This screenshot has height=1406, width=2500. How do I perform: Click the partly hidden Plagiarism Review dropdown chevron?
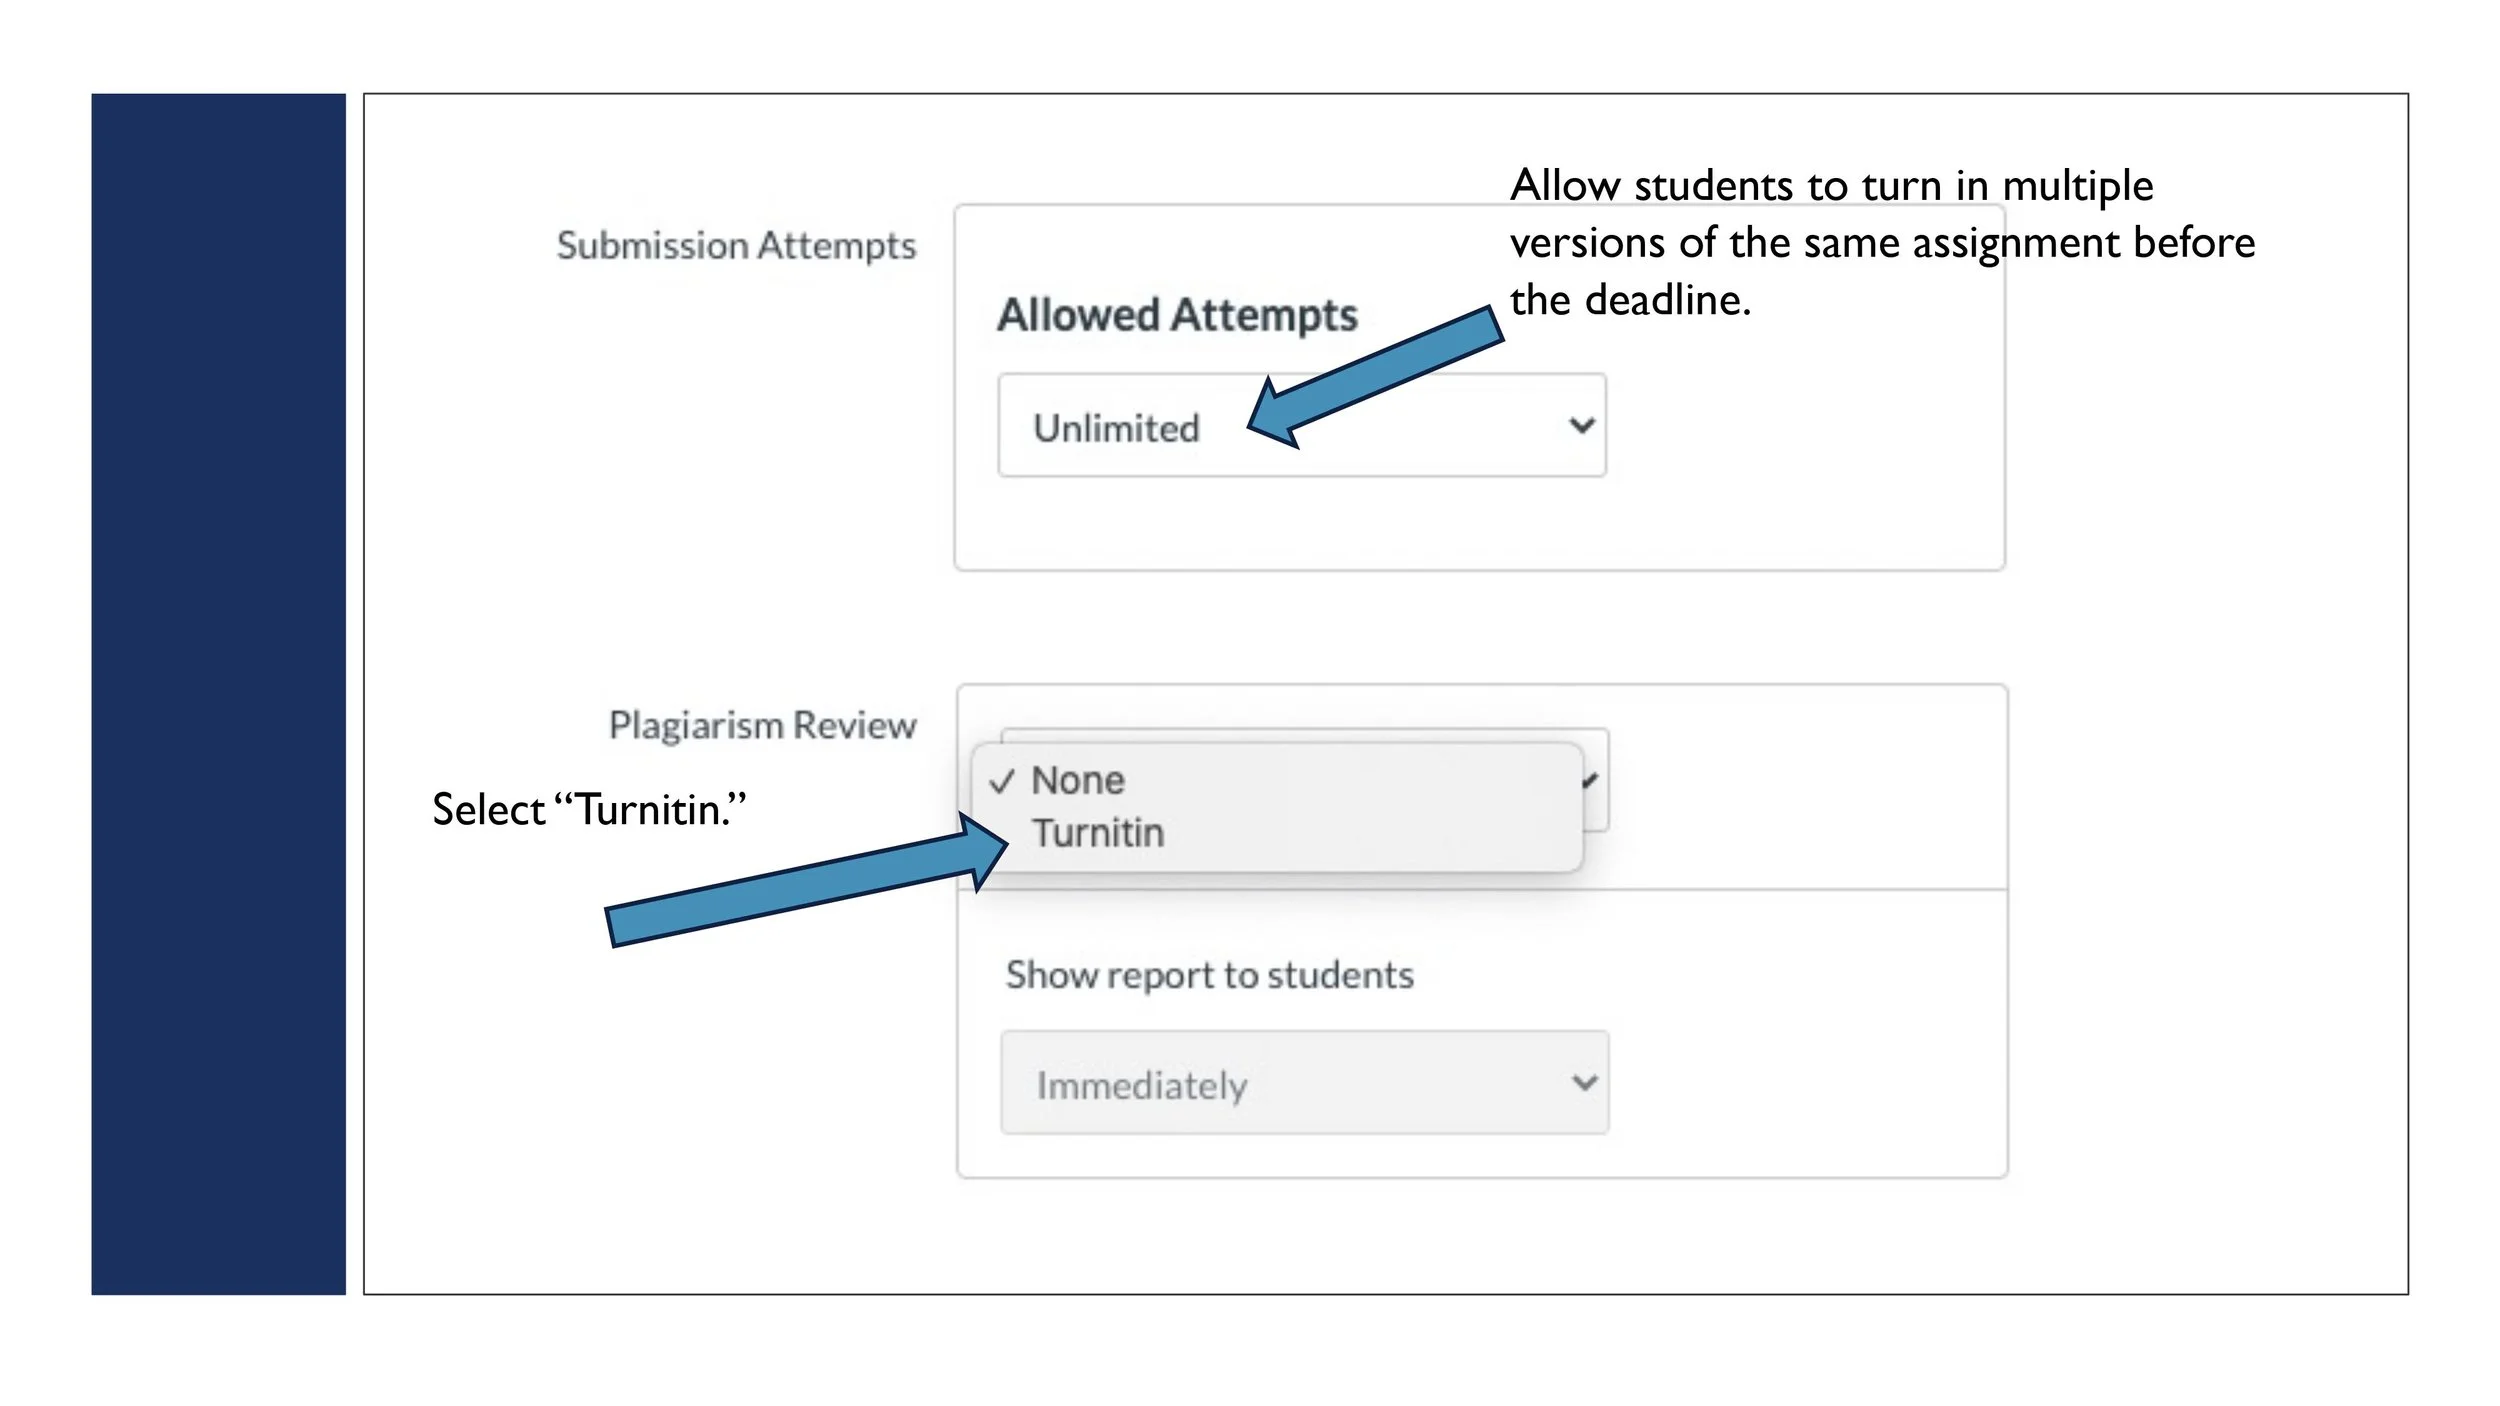pyautogui.click(x=1592, y=782)
